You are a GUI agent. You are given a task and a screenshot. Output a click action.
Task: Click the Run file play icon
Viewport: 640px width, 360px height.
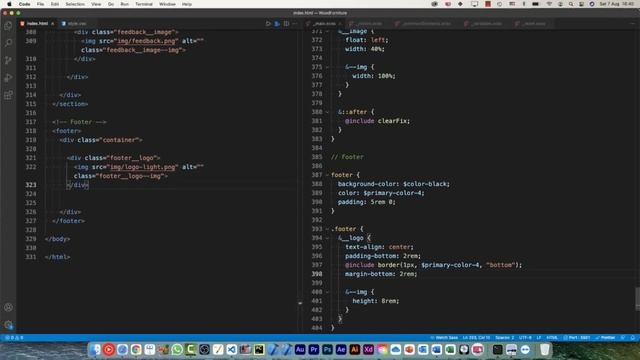click(268, 24)
